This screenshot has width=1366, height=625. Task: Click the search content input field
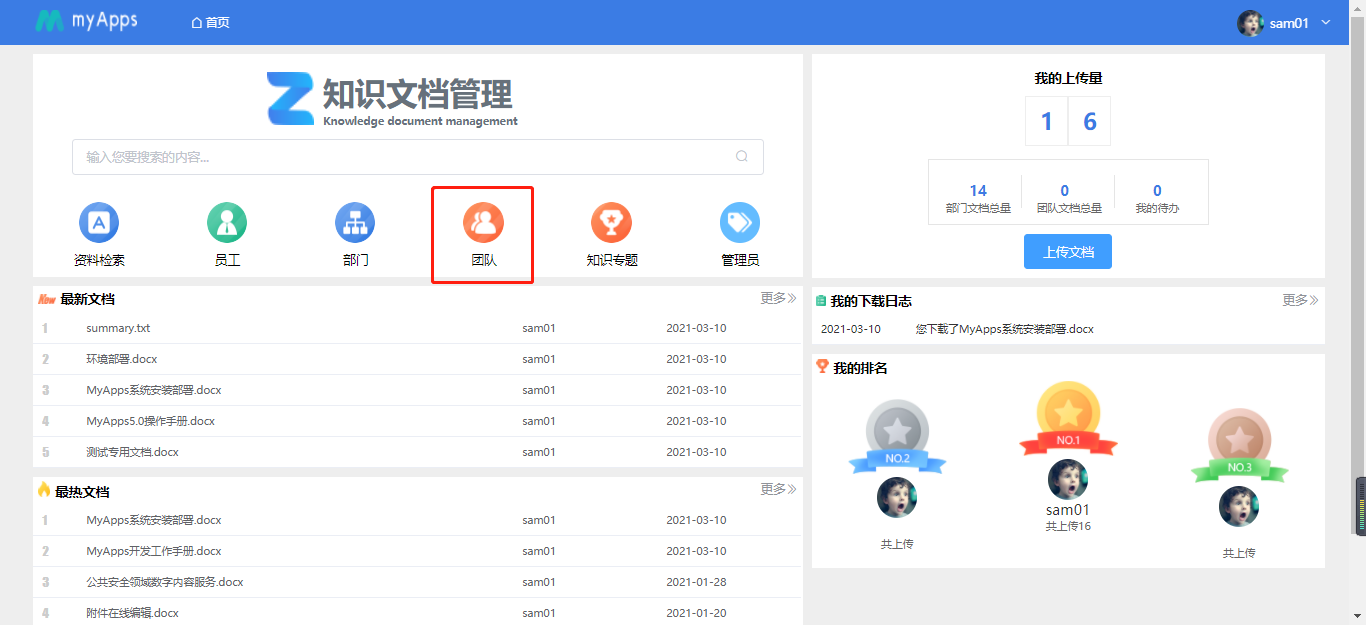[400, 157]
